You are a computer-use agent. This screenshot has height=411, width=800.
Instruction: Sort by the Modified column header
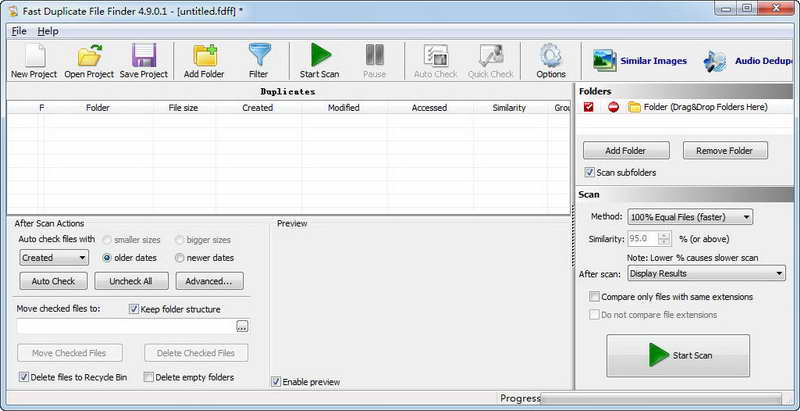coord(344,108)
